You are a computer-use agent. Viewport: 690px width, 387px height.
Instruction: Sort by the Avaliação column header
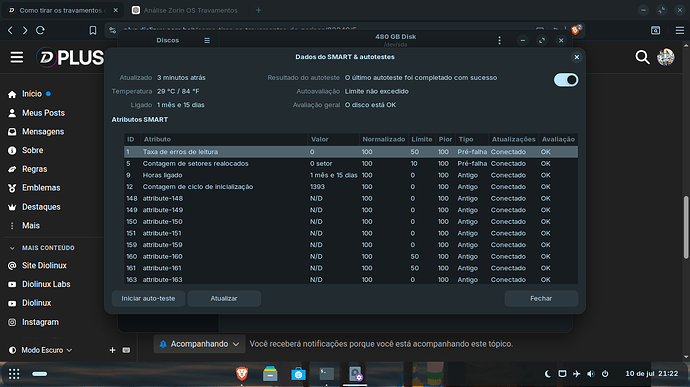click(x=558, y=139)
